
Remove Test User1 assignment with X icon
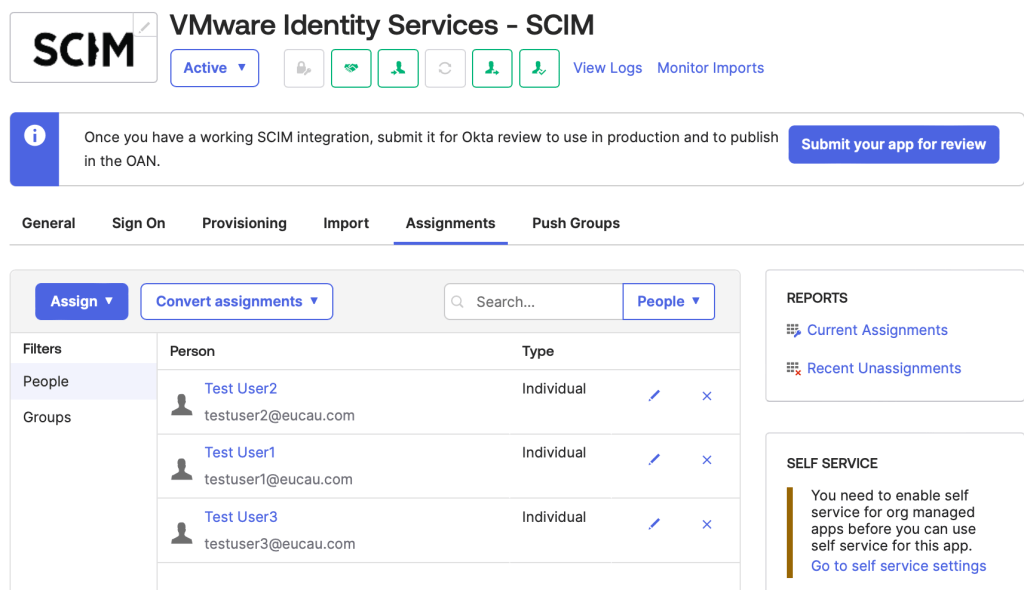[x=707, y=460]
